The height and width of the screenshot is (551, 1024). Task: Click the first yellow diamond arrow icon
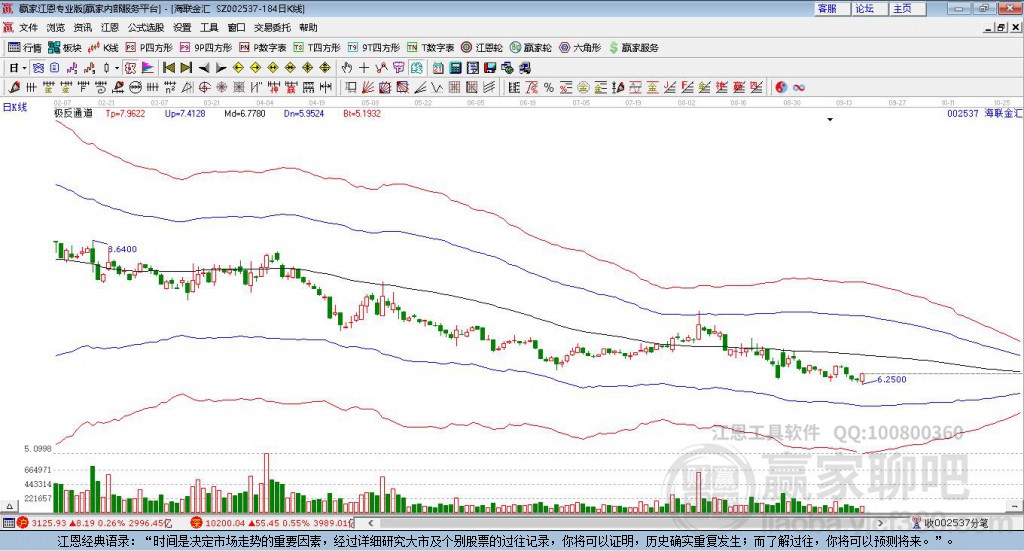point(238,68)
